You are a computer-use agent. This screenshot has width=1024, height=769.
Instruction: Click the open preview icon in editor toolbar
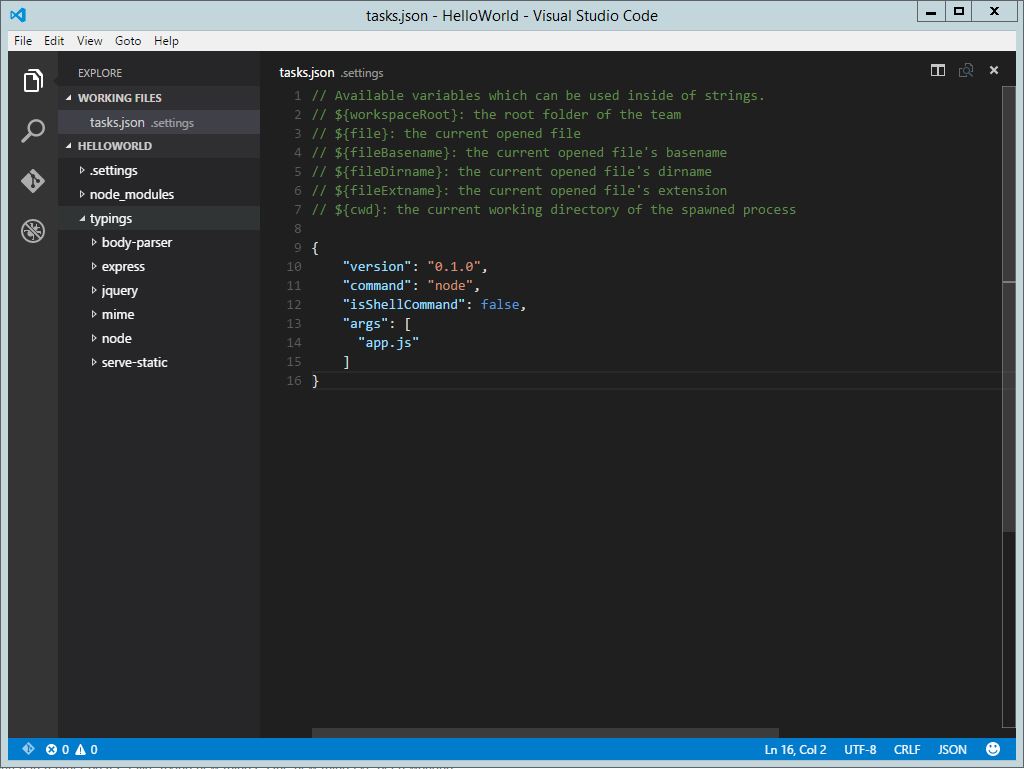966,71
